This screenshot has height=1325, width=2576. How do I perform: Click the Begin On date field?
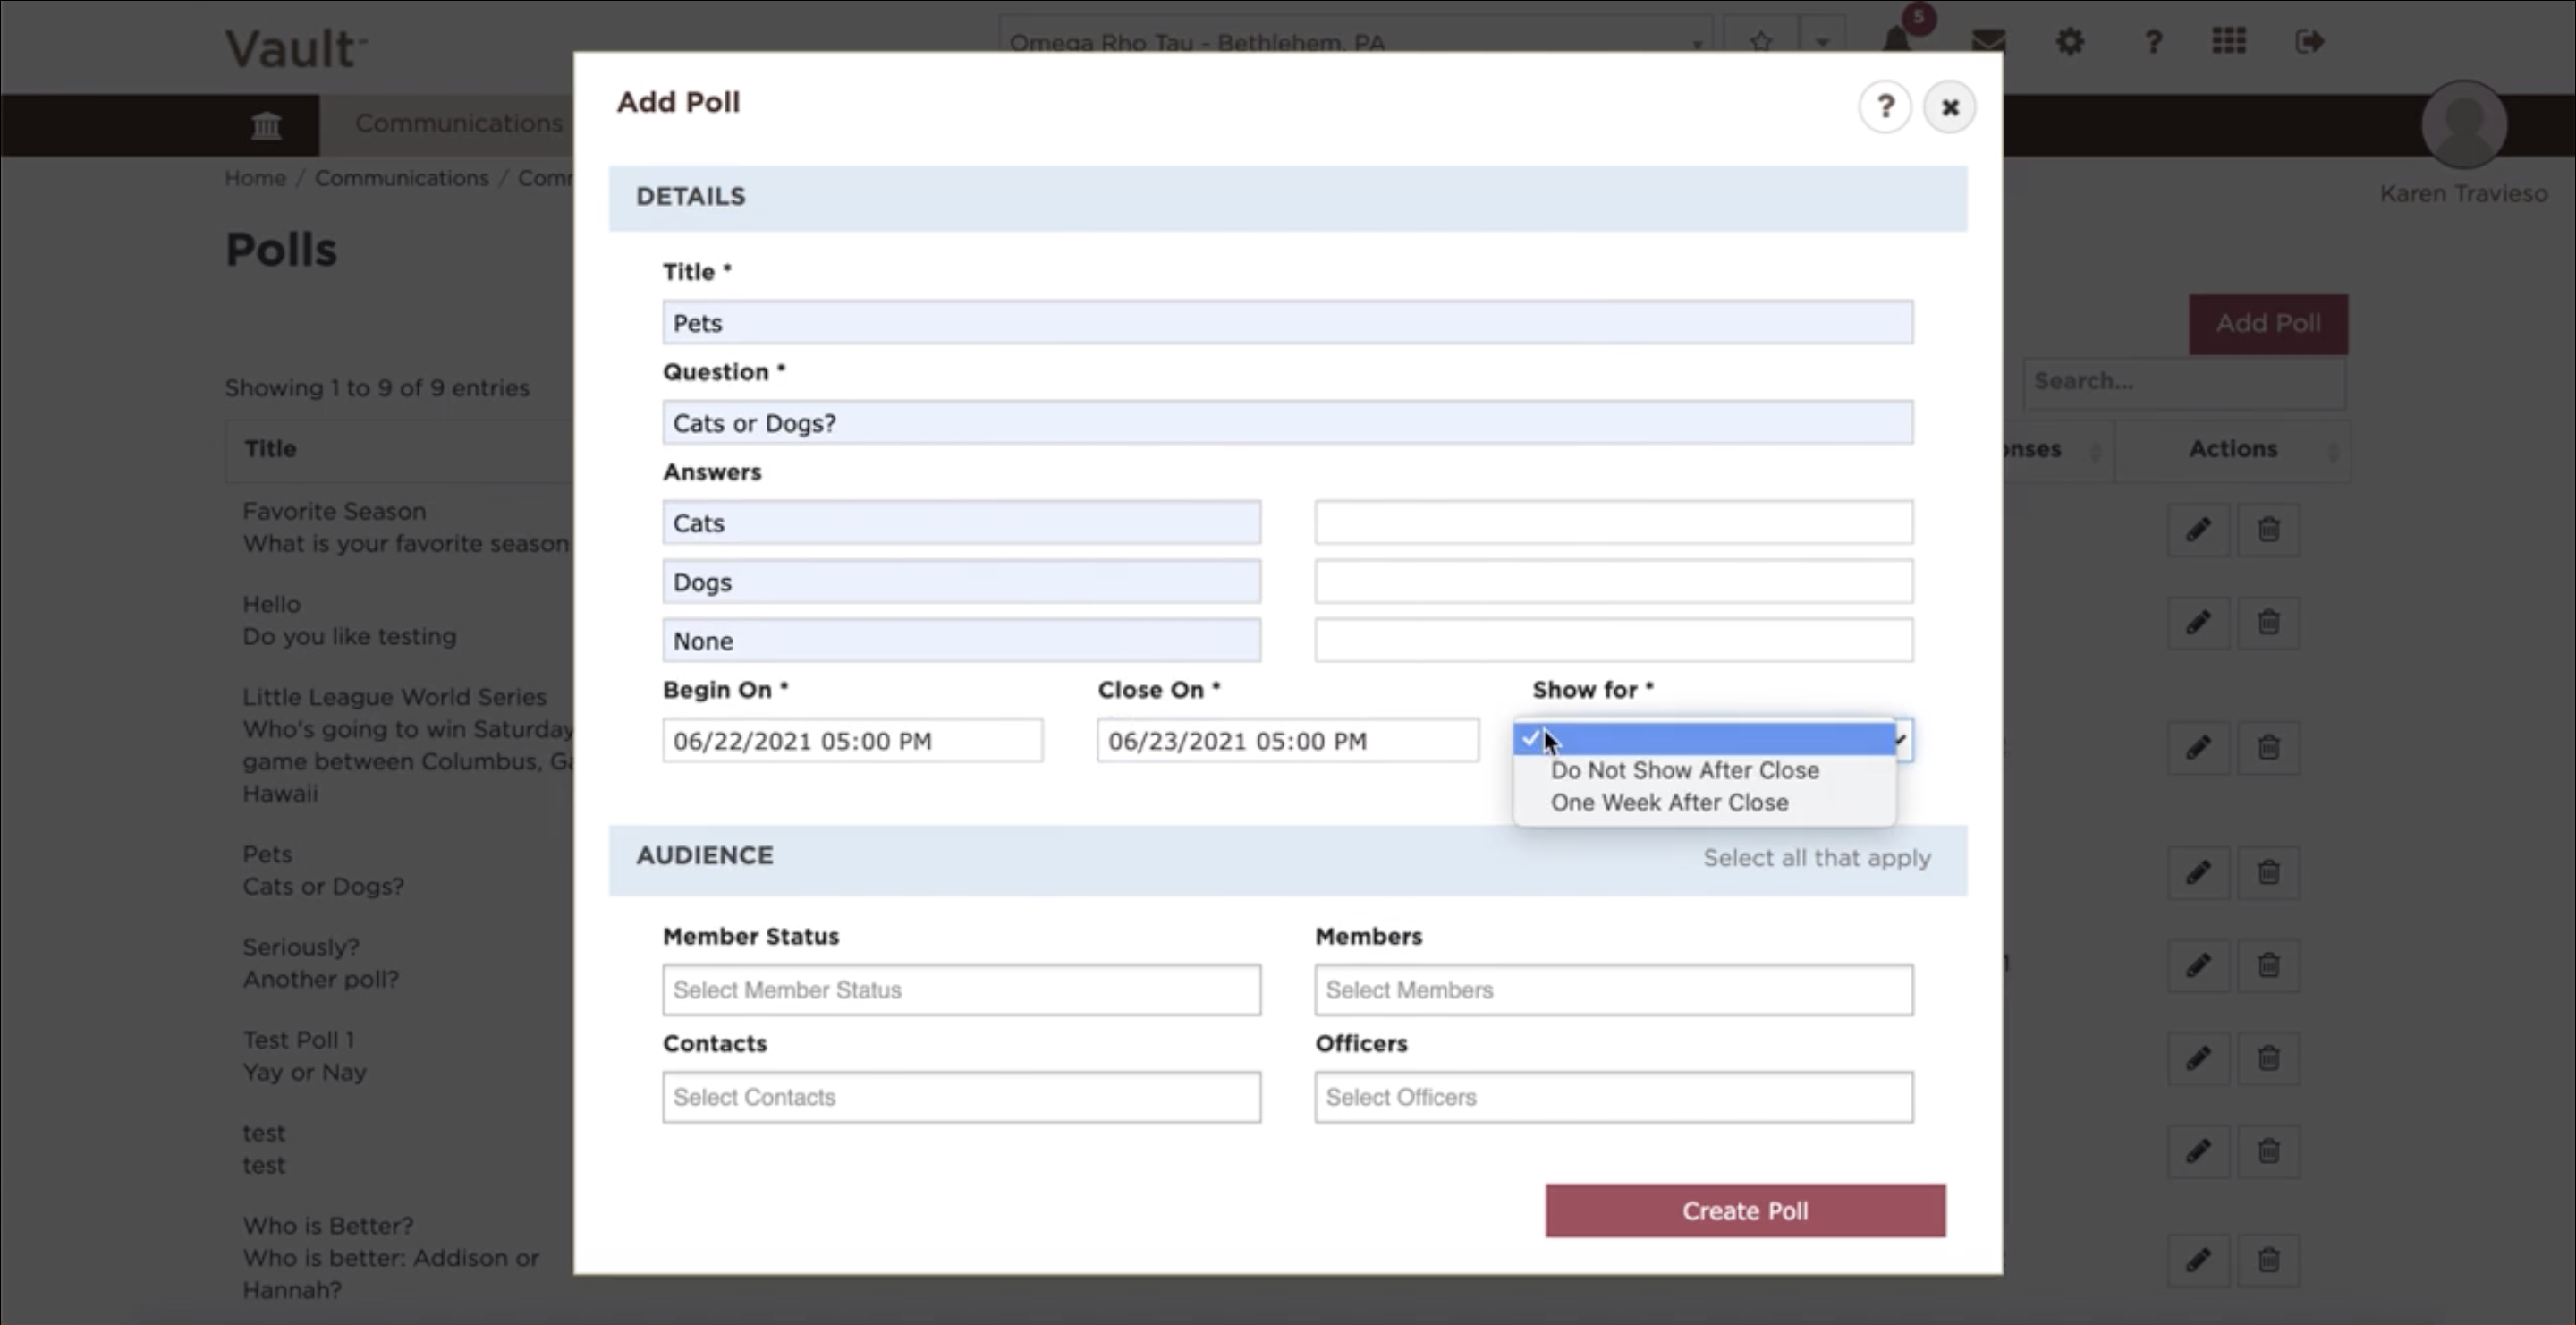pyautogui.click(x=852, y=740)
